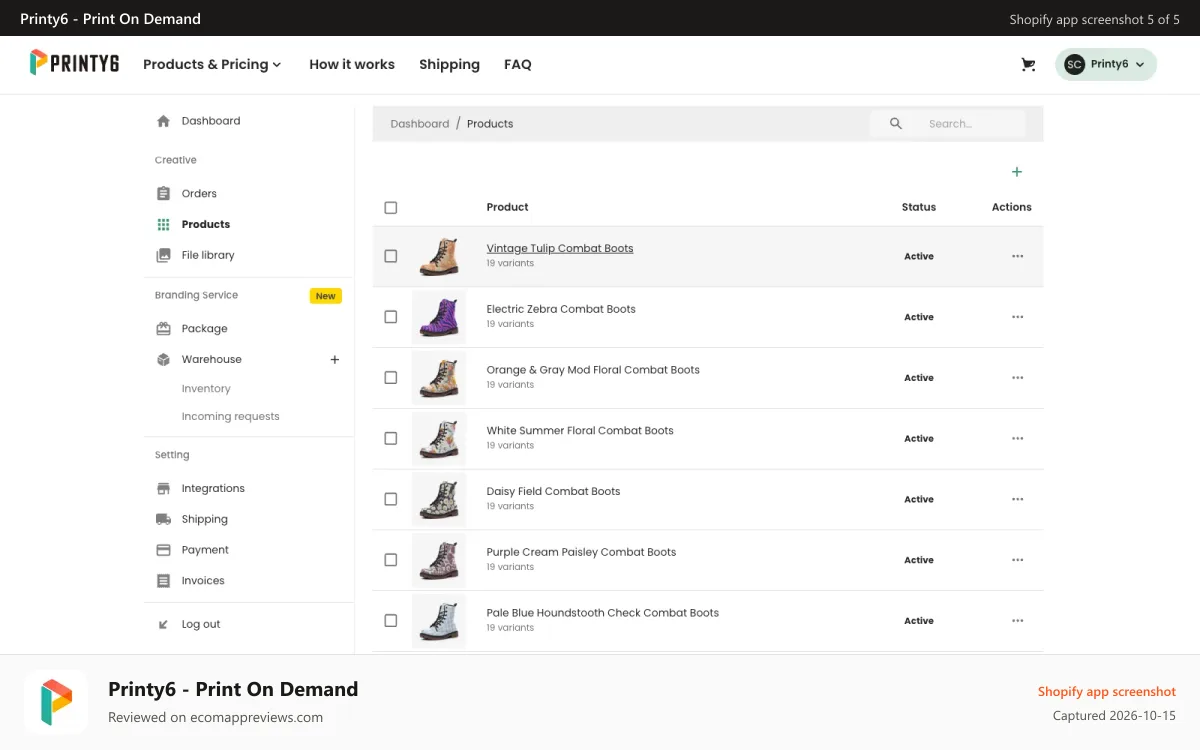Screen dimensions: 1200x750
Task: Click the SC avatar badge
Action: [1075, 64]
